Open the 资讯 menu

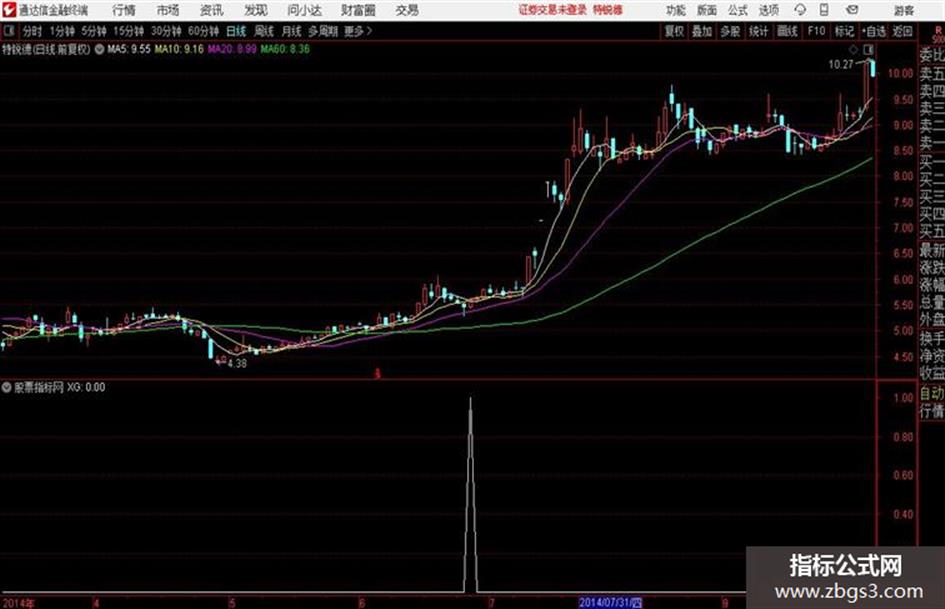pos(212,10)
